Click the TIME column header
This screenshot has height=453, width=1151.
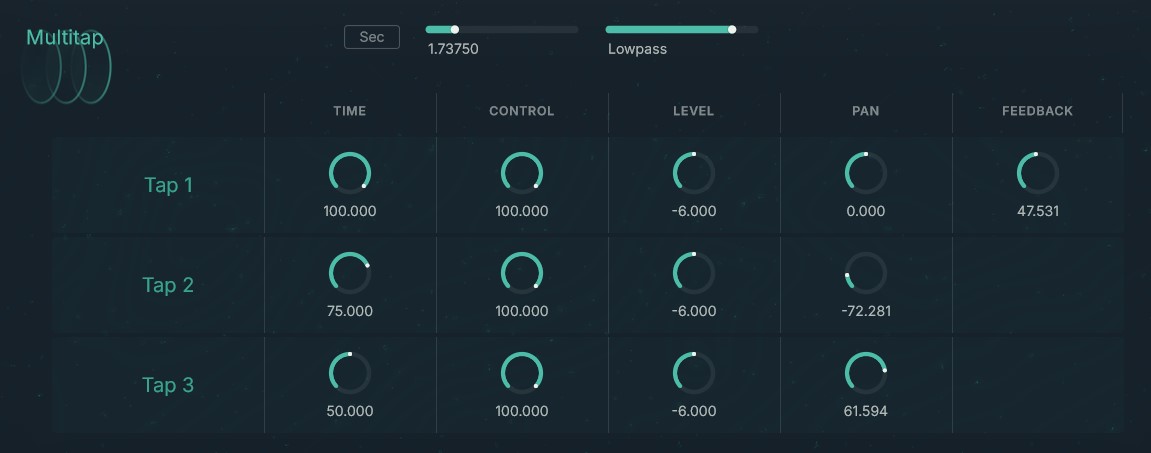350,111
